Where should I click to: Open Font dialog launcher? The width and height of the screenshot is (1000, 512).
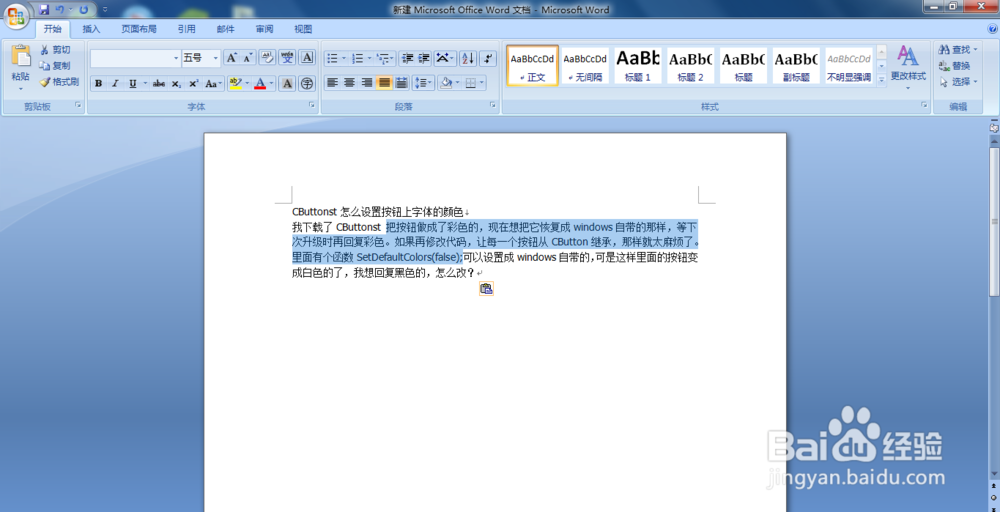pyautogui.click(x=312, y=105)
